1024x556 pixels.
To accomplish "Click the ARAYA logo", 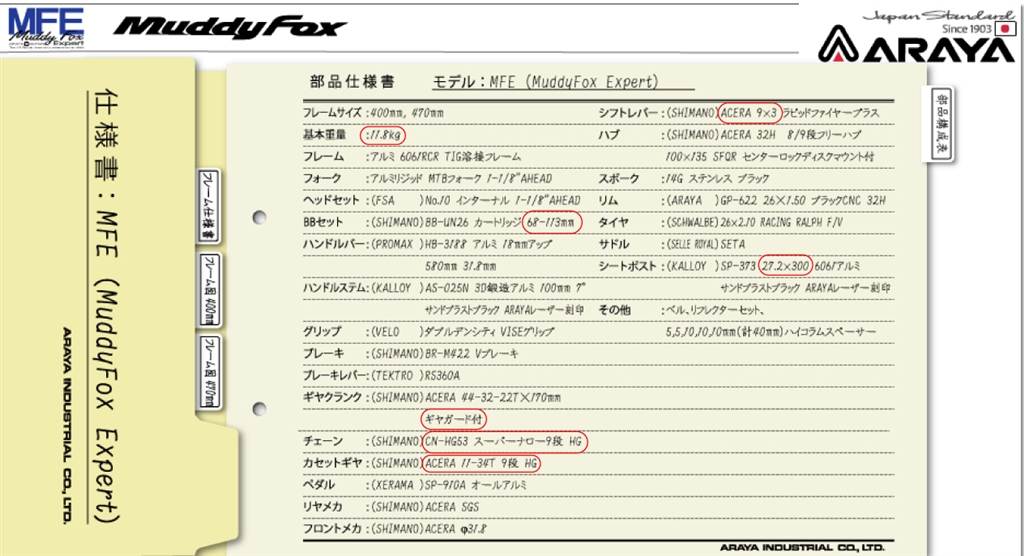I will (916, 46).
